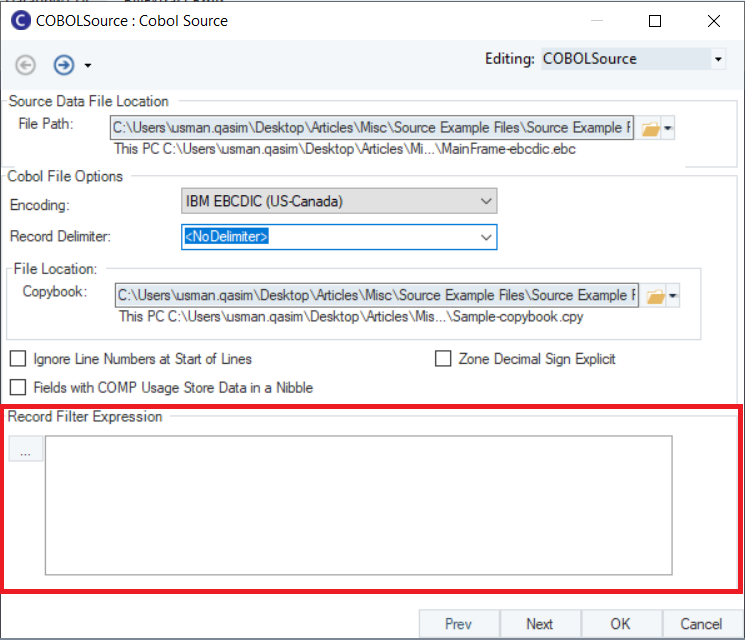Confirm settings with OK button
Image resolution: width=745 pixels, height=640 pixels.
(x=620, y=624)
